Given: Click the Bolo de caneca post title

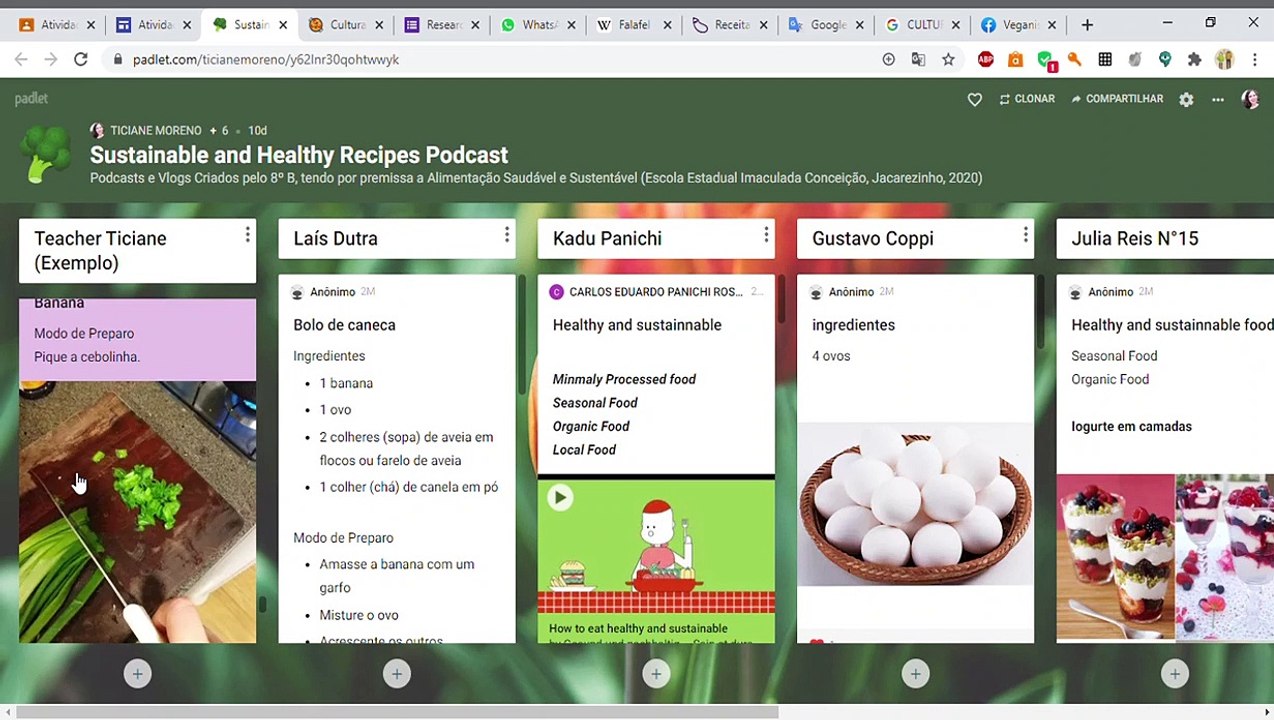Looking at the screenshot, I should (x=344, y=325).
